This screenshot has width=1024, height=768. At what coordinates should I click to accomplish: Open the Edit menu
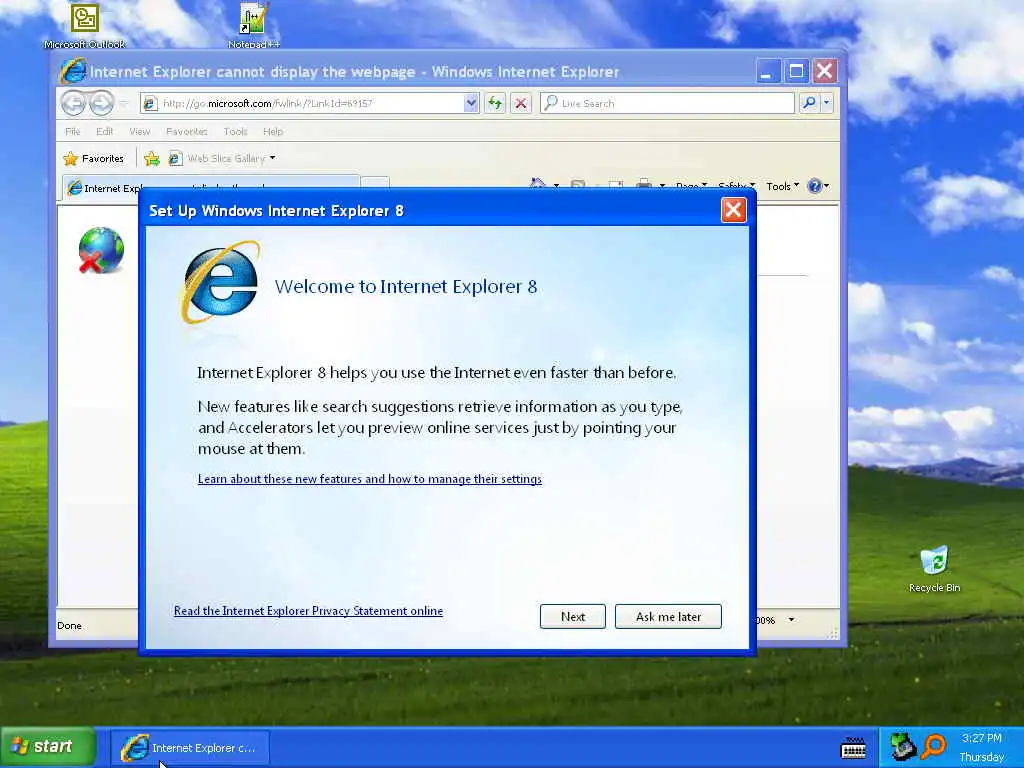[x=104, y=131]
